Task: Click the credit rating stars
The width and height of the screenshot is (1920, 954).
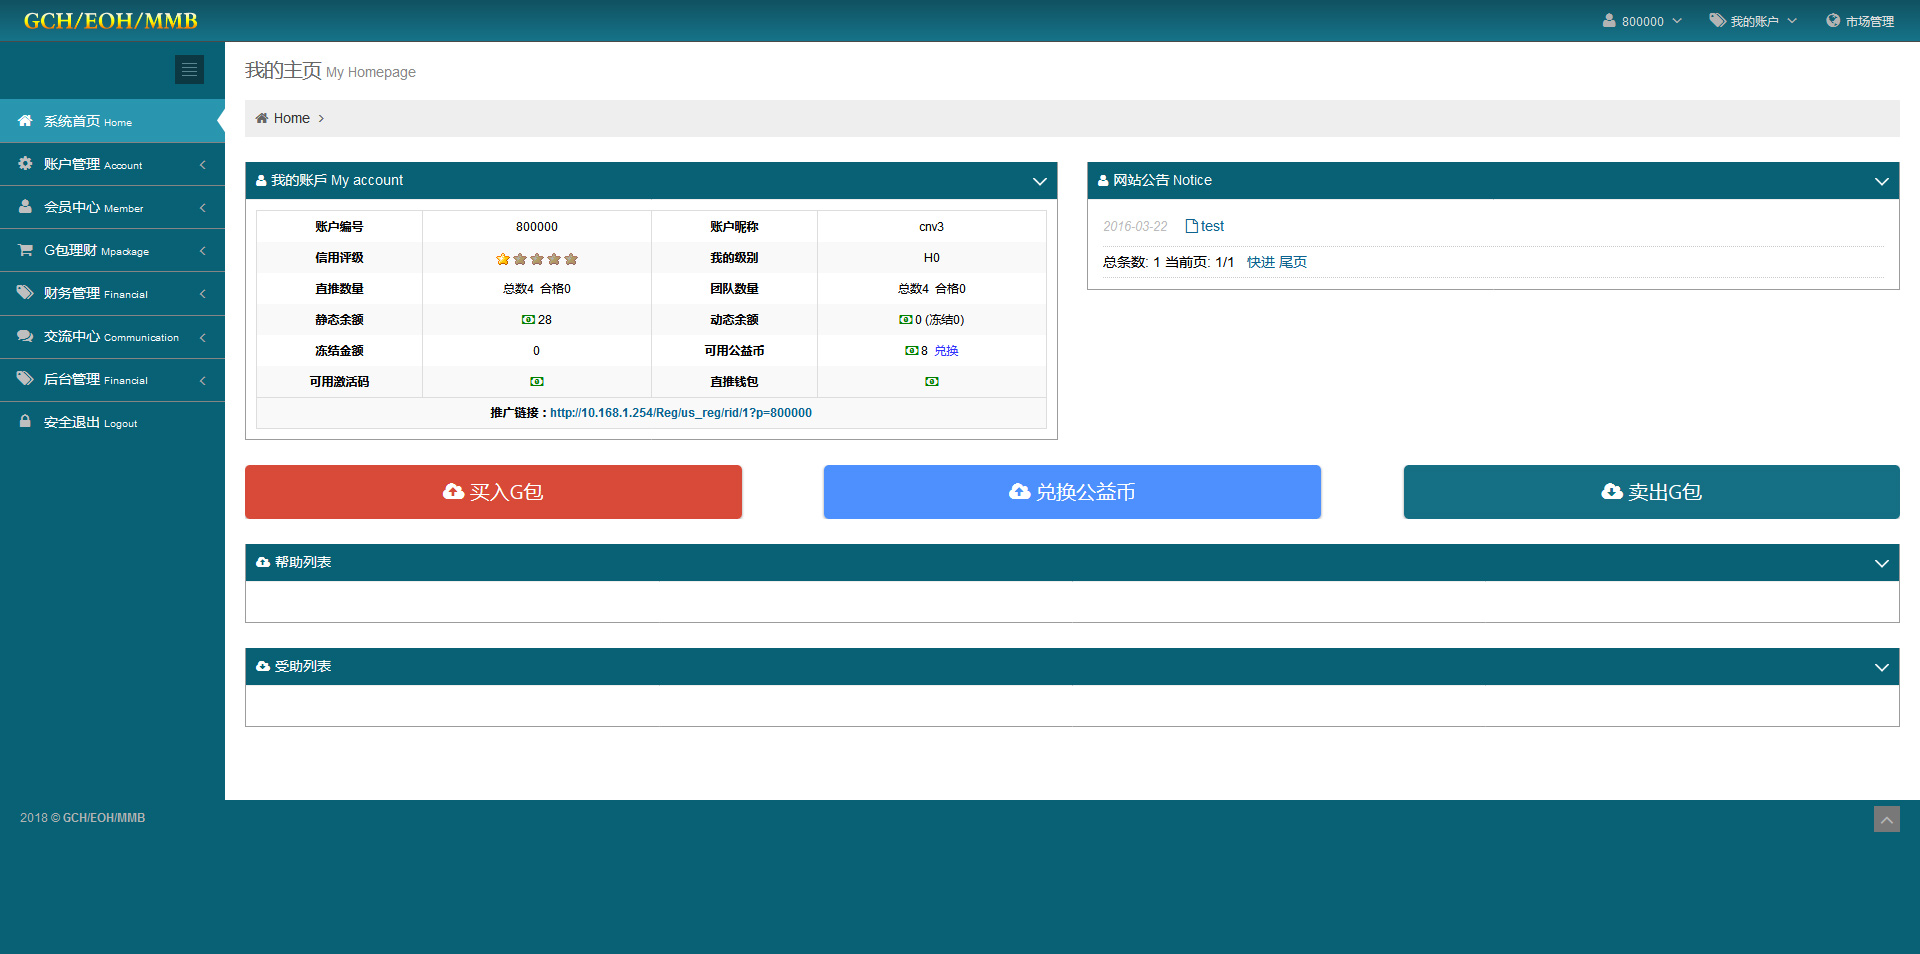Action: pos(536,259)
